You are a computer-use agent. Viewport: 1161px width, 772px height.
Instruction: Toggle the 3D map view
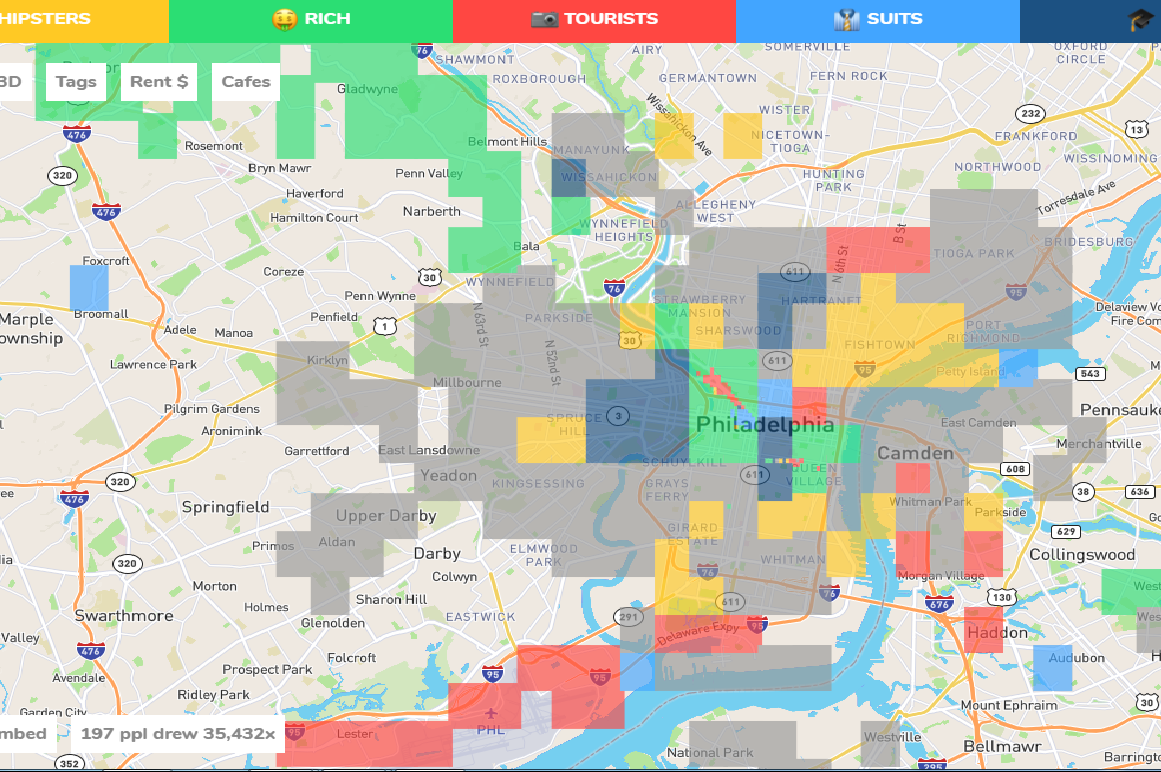tap(10, 82)
